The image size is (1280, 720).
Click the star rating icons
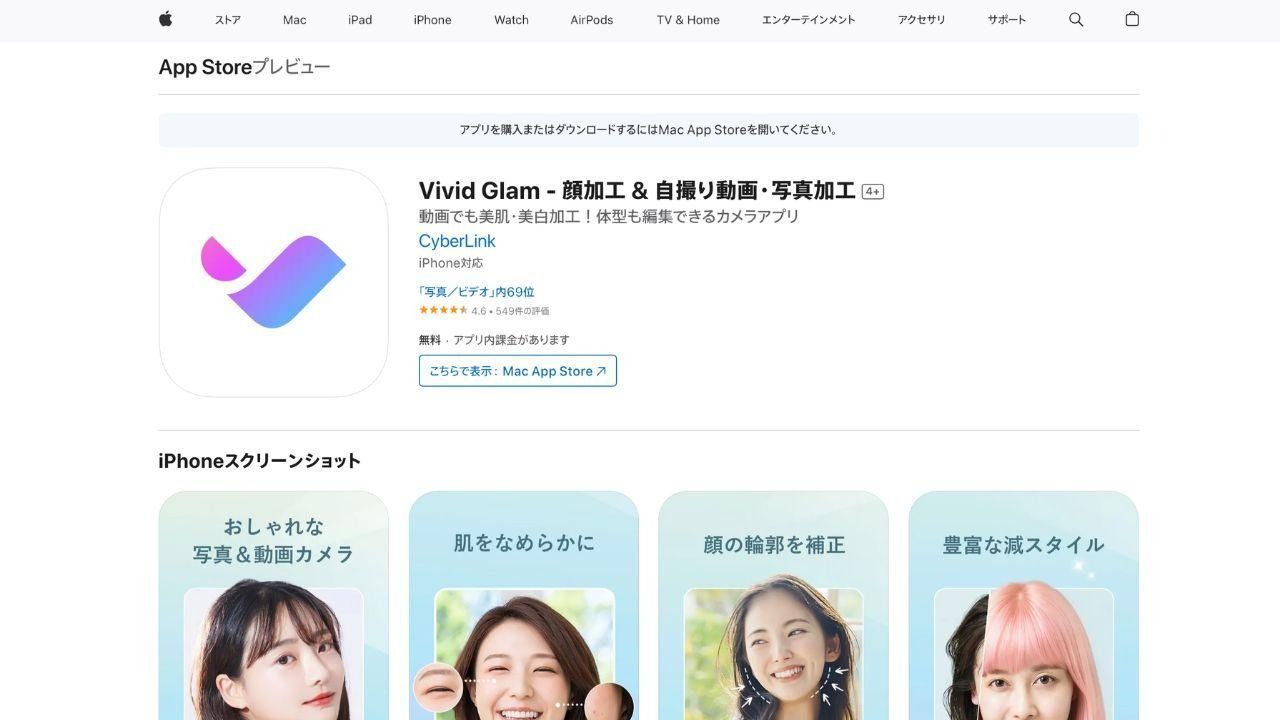coord(443,311)
